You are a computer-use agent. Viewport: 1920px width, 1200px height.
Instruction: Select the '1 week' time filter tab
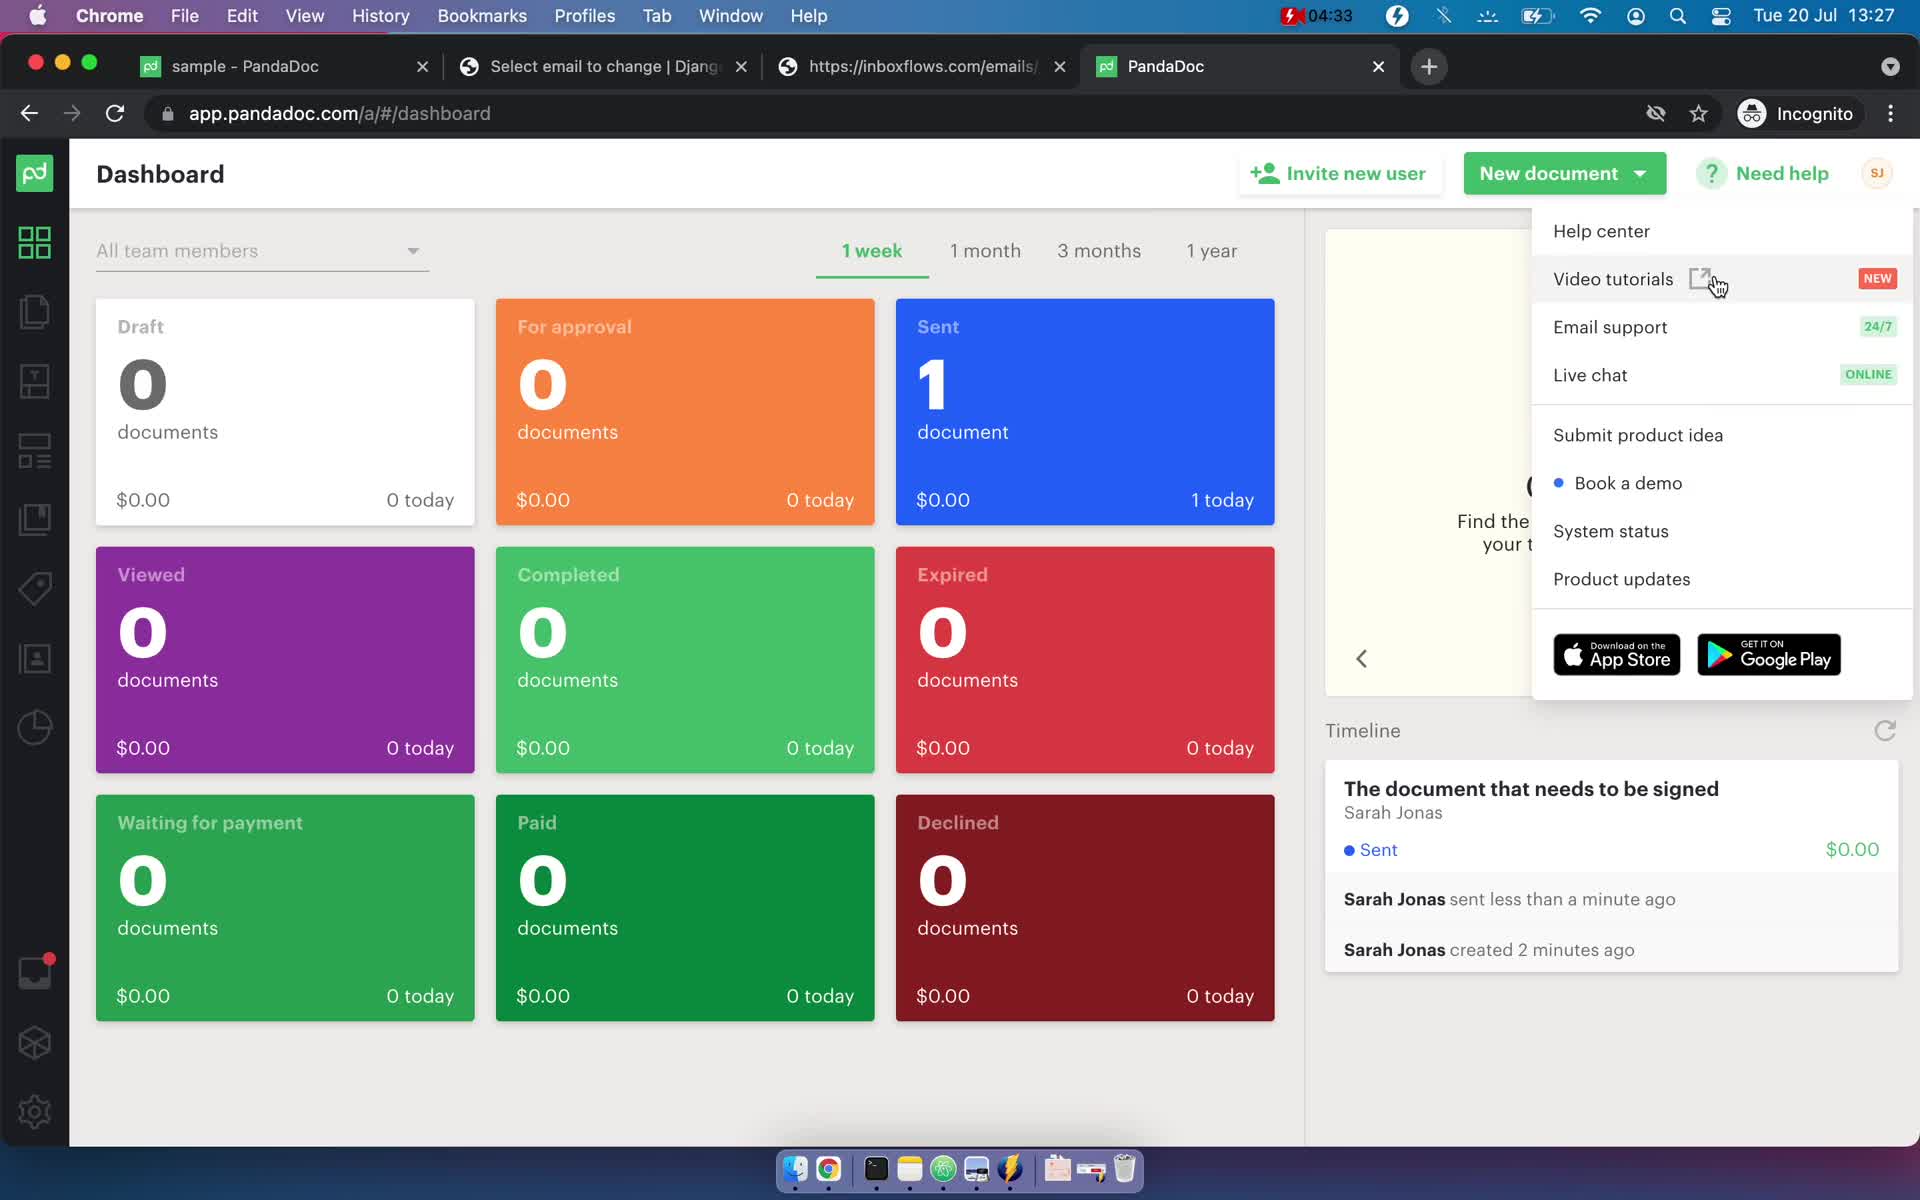[872, 250]
